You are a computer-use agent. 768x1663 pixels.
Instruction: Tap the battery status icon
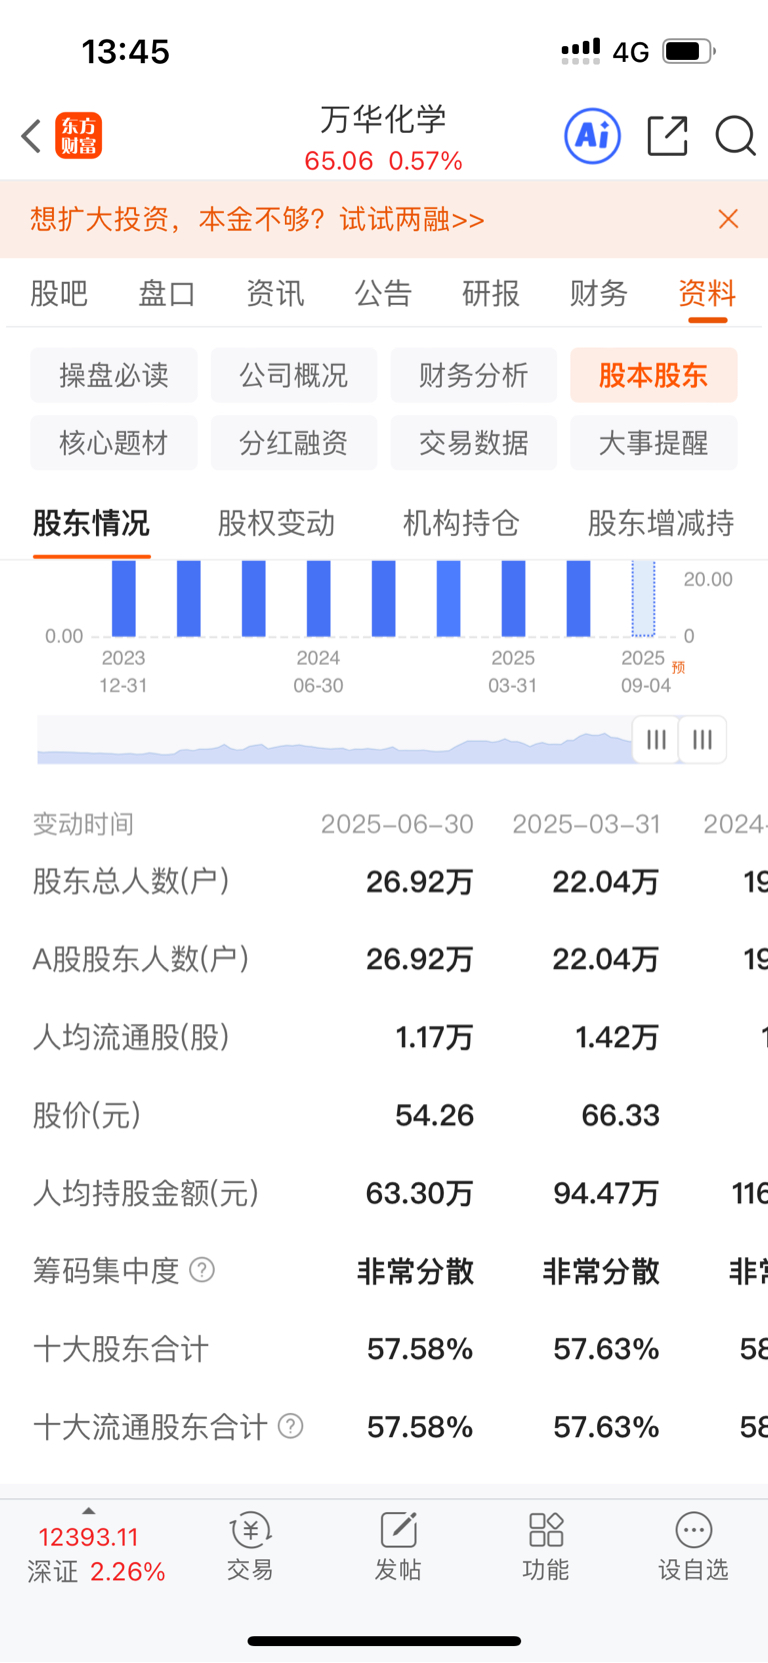[x=688, y=51]
